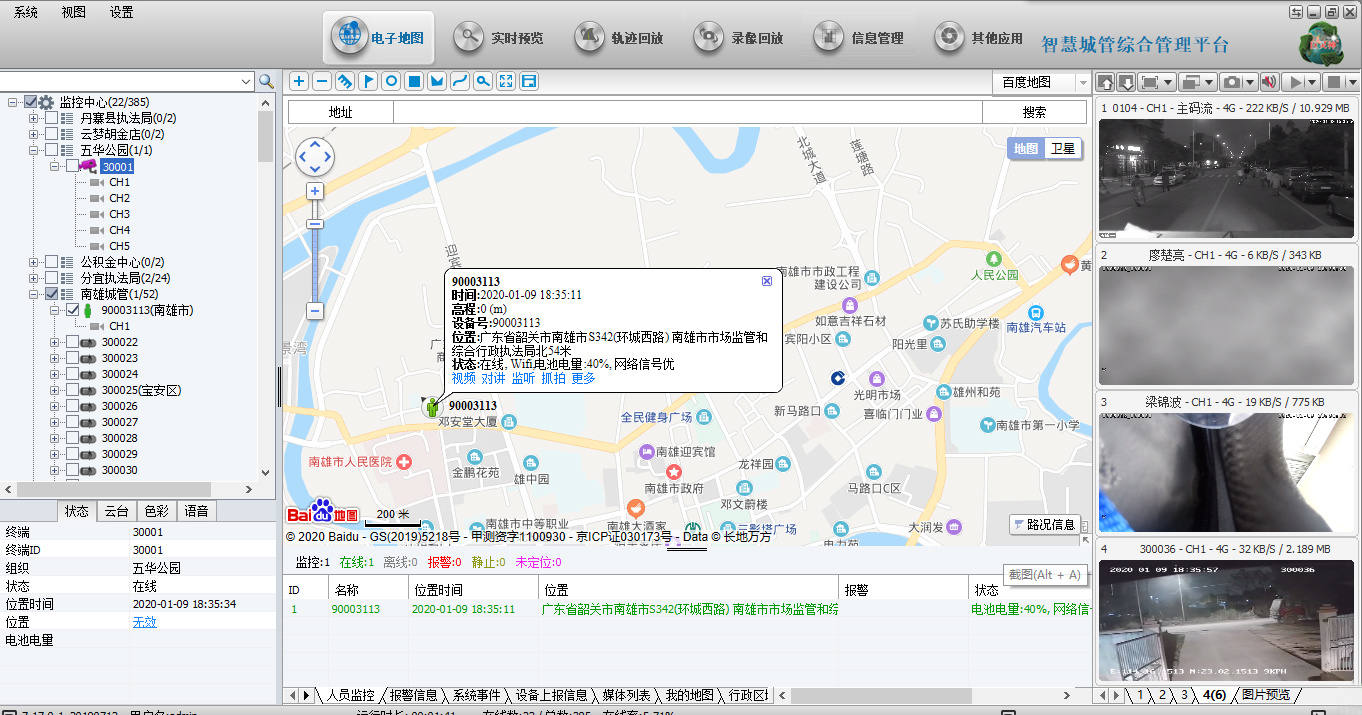Zoom out with the map minus tool
Image resolution: width=1362 pixels, height=715 pixels.
(322, 81)
